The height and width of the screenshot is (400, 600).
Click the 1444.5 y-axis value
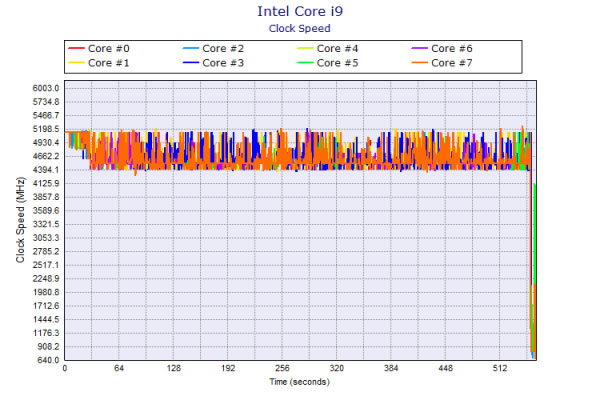(x=46, y=319)
